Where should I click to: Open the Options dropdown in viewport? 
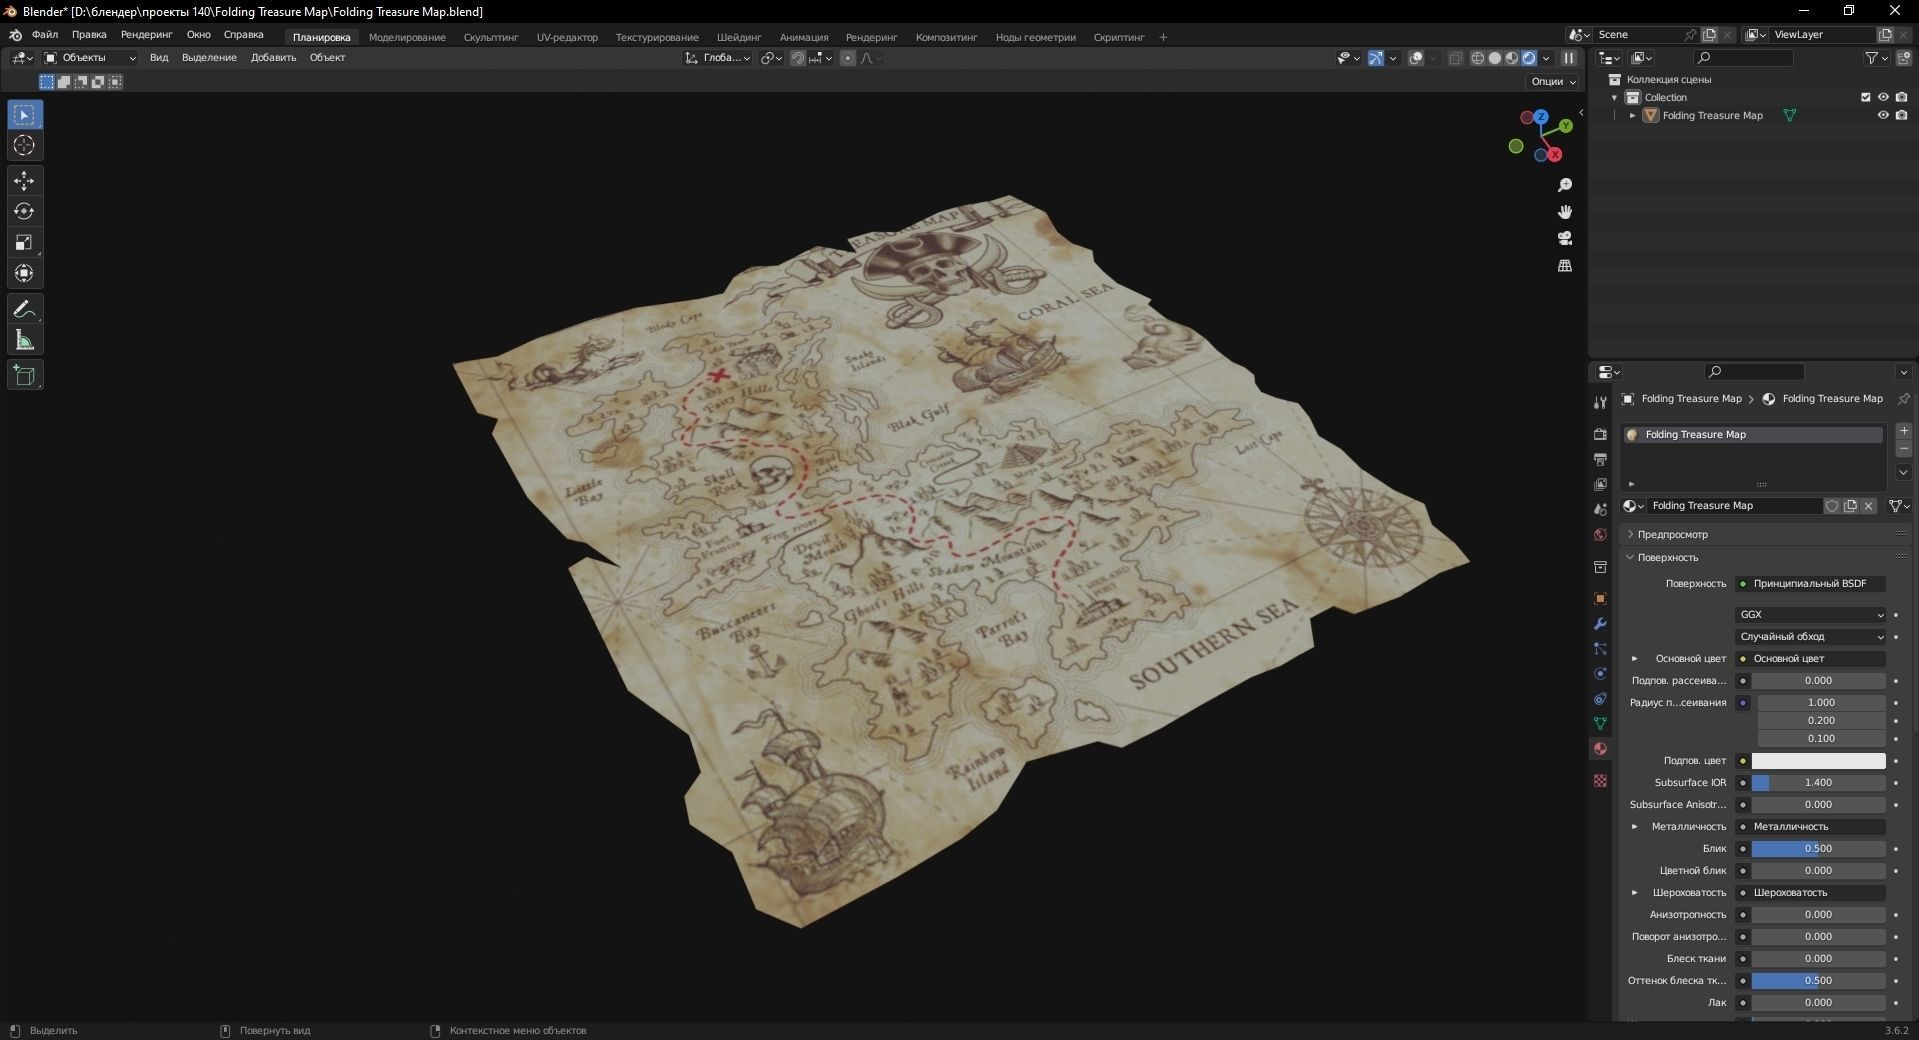click(x=1552, y=81)
